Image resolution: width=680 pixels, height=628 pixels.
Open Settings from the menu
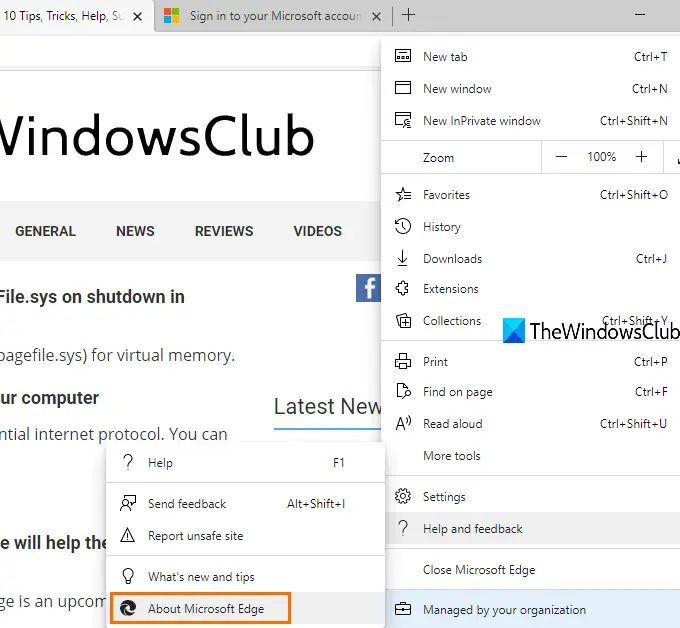tap(533, 496)
